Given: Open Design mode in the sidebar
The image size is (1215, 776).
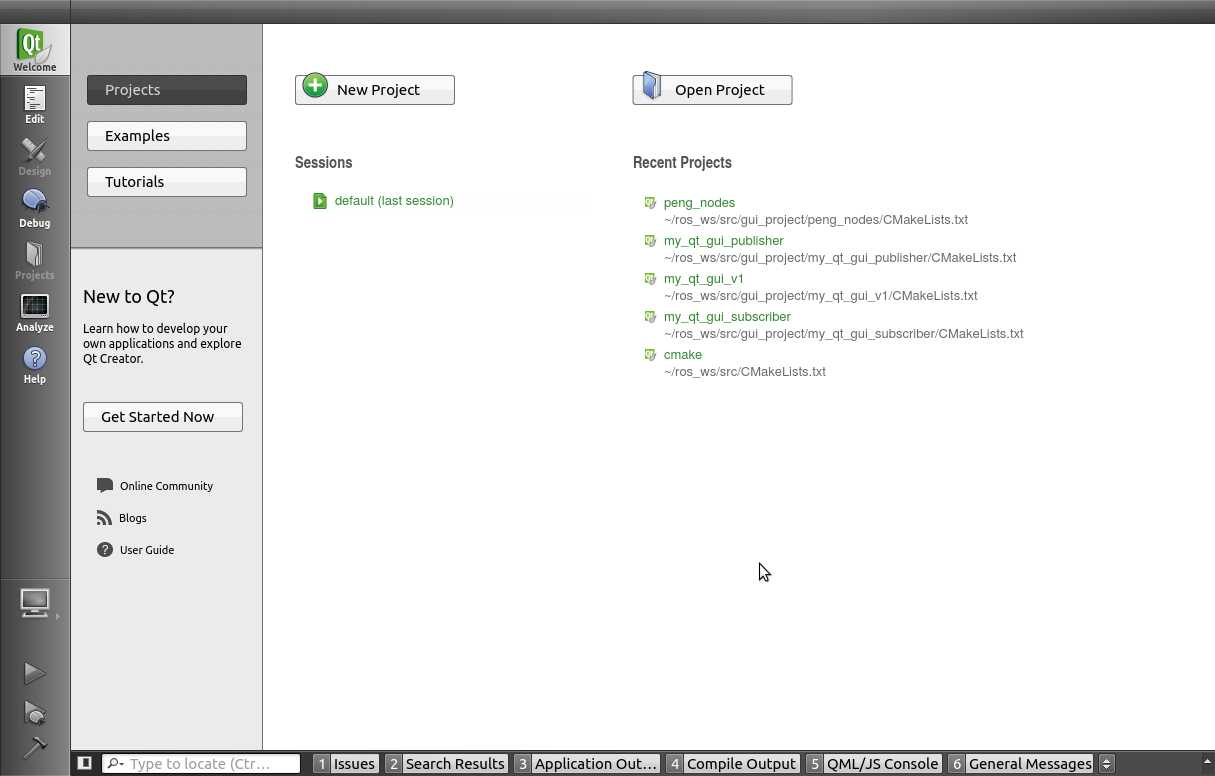Looking at the screenshot, I should [x=34, y=156].
